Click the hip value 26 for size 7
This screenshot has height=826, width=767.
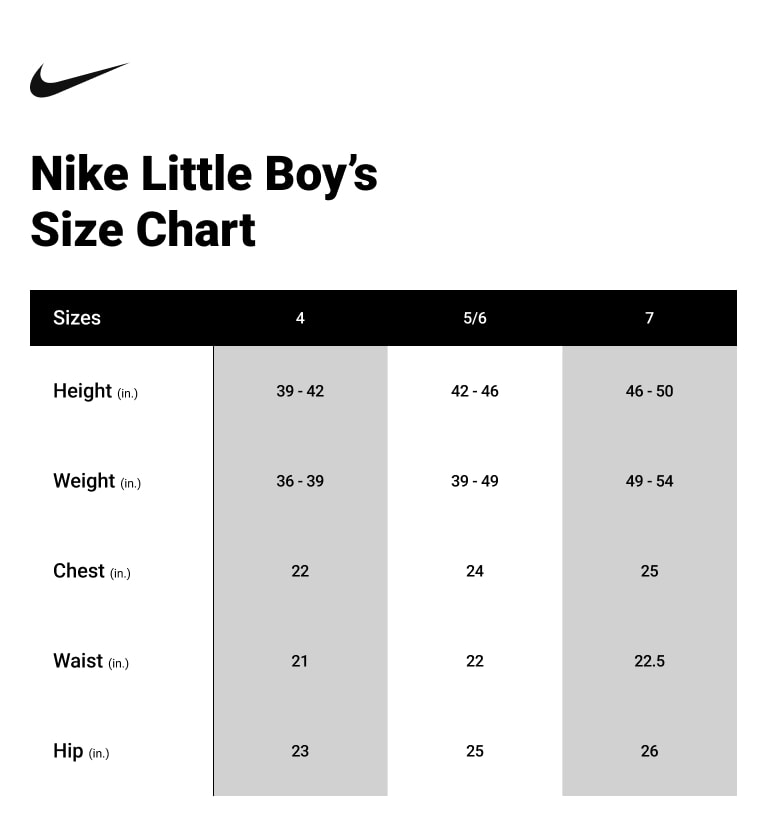click(x=649, y=751)
